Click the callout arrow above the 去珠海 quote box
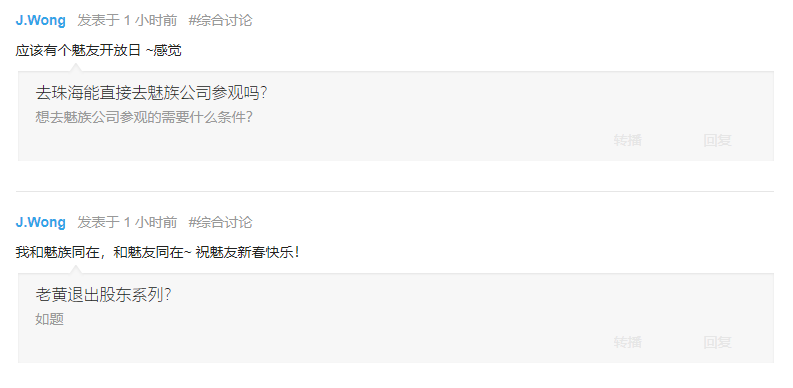 coord(75,68)
